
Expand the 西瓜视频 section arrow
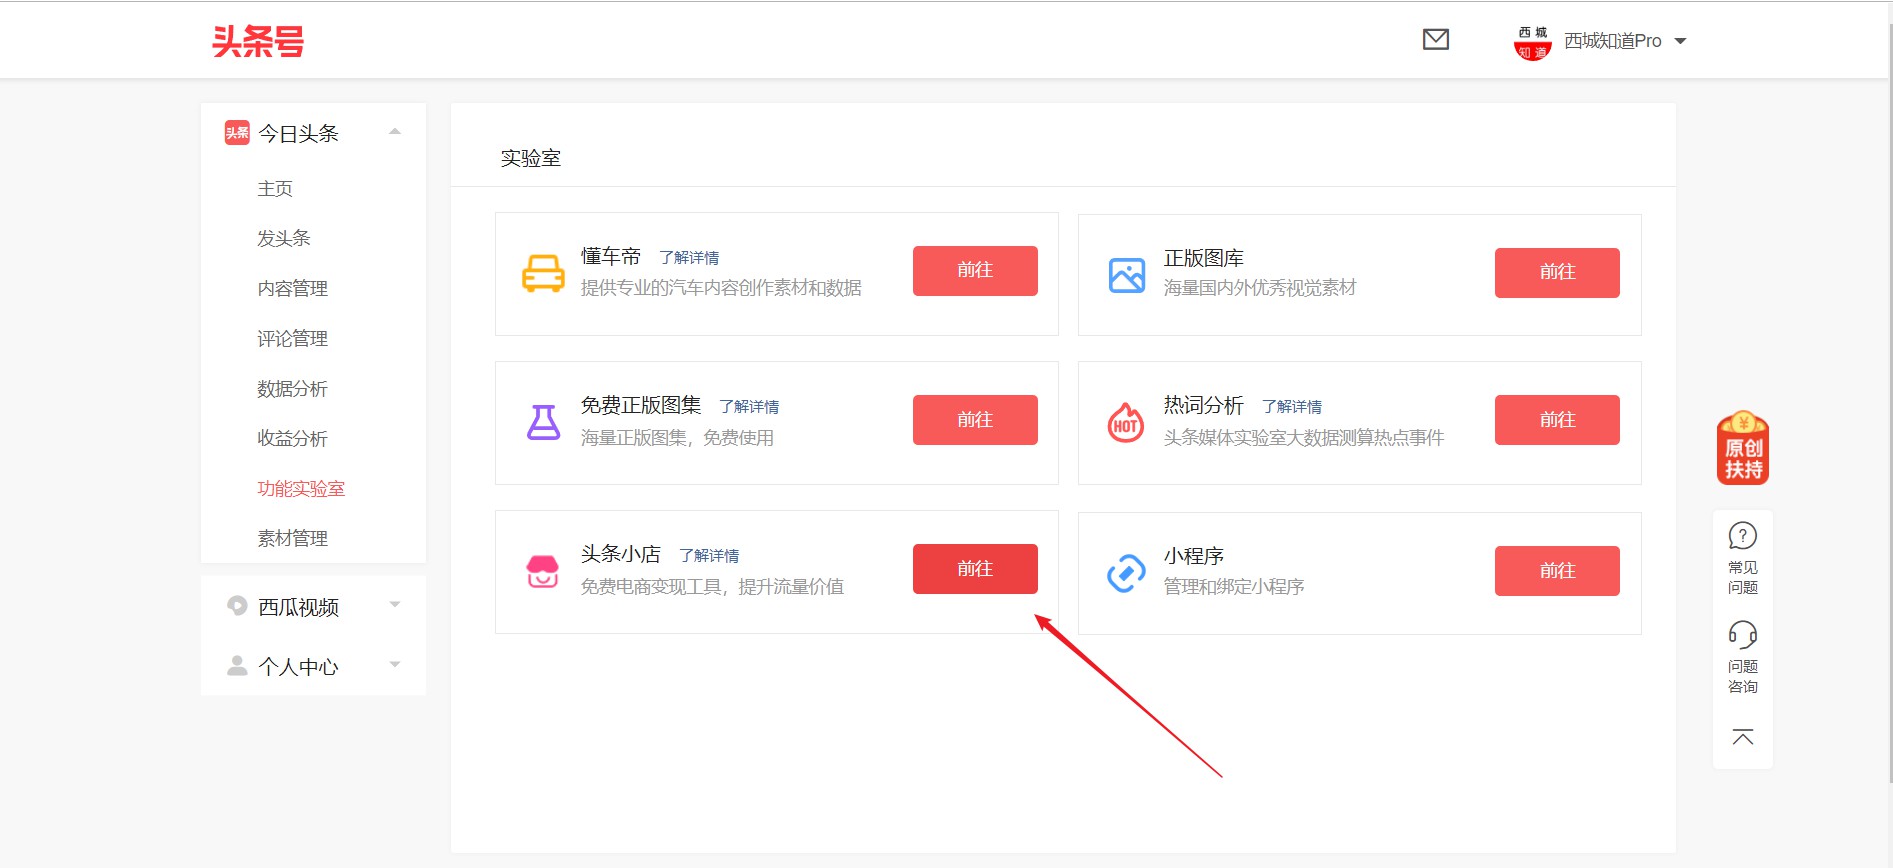click(395, 605)
